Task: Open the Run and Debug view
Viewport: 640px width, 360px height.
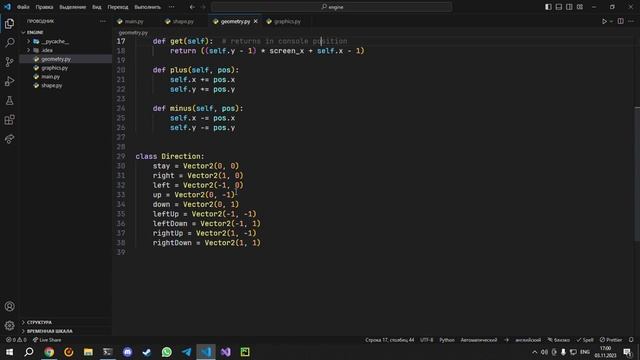Action: 9,81
